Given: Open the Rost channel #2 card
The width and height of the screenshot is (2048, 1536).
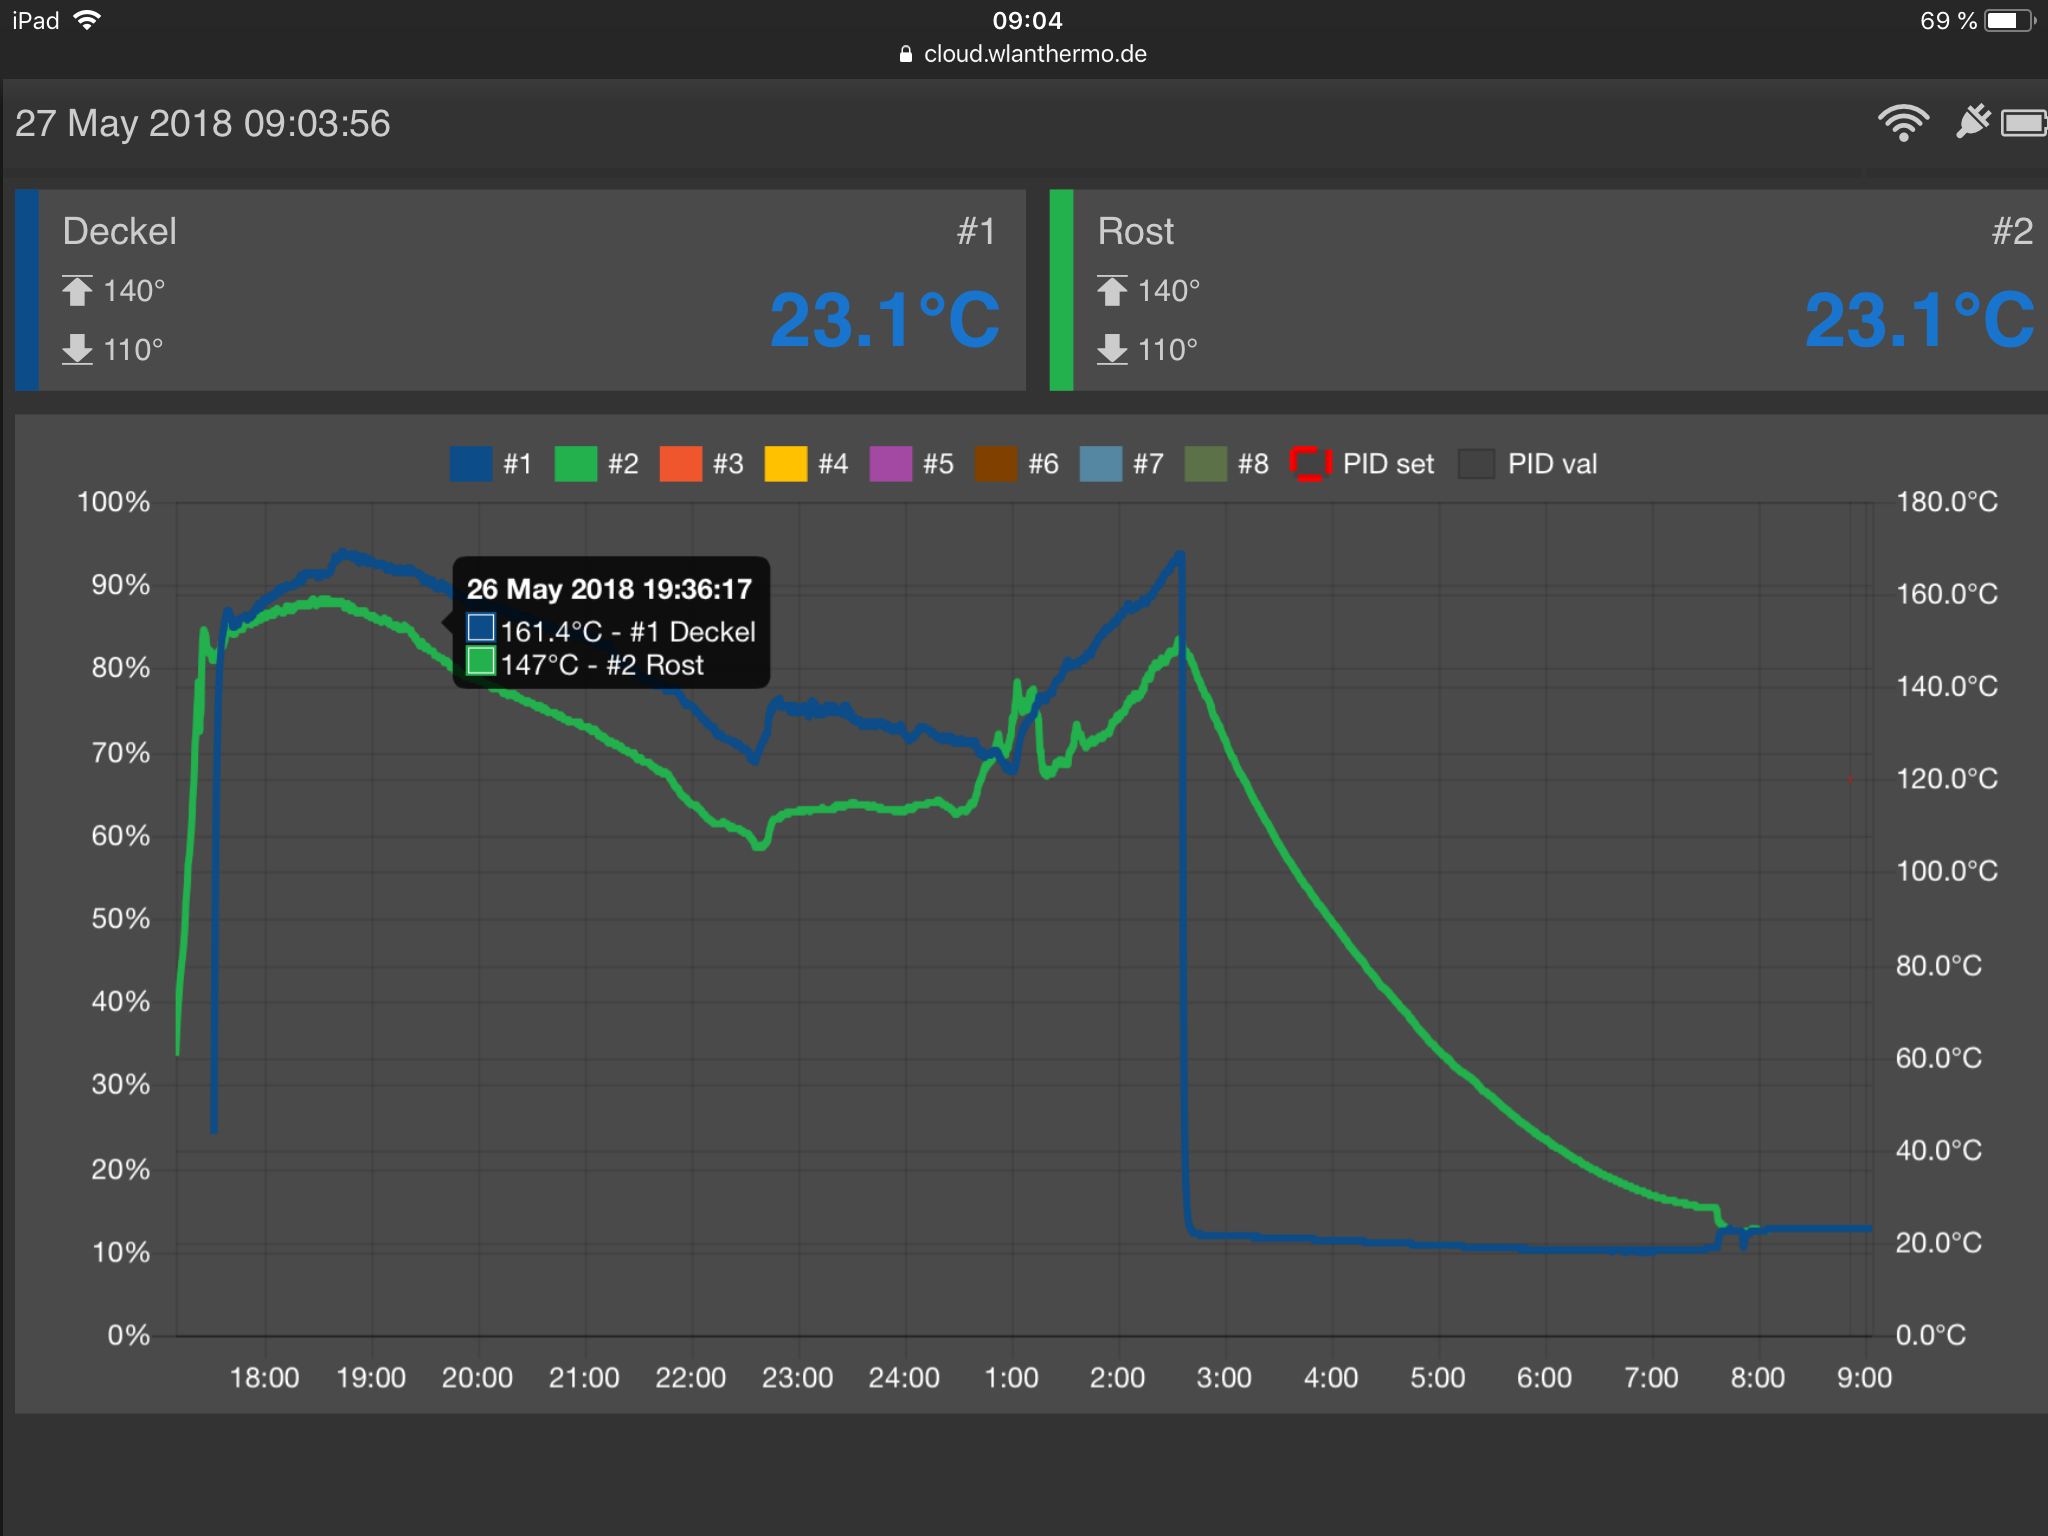Looking at the screenshot, I should coord(1550,290).
